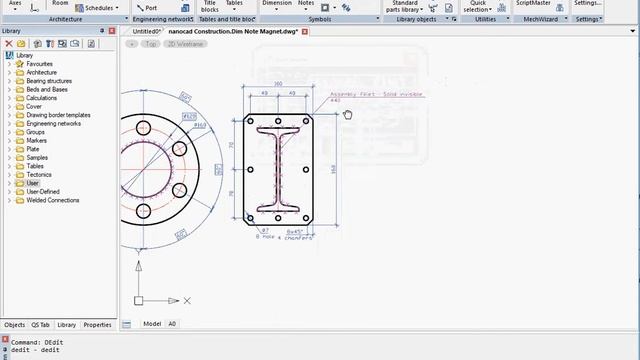
Task: Click the Room button in Architecture panel
Action: point(60,3)
